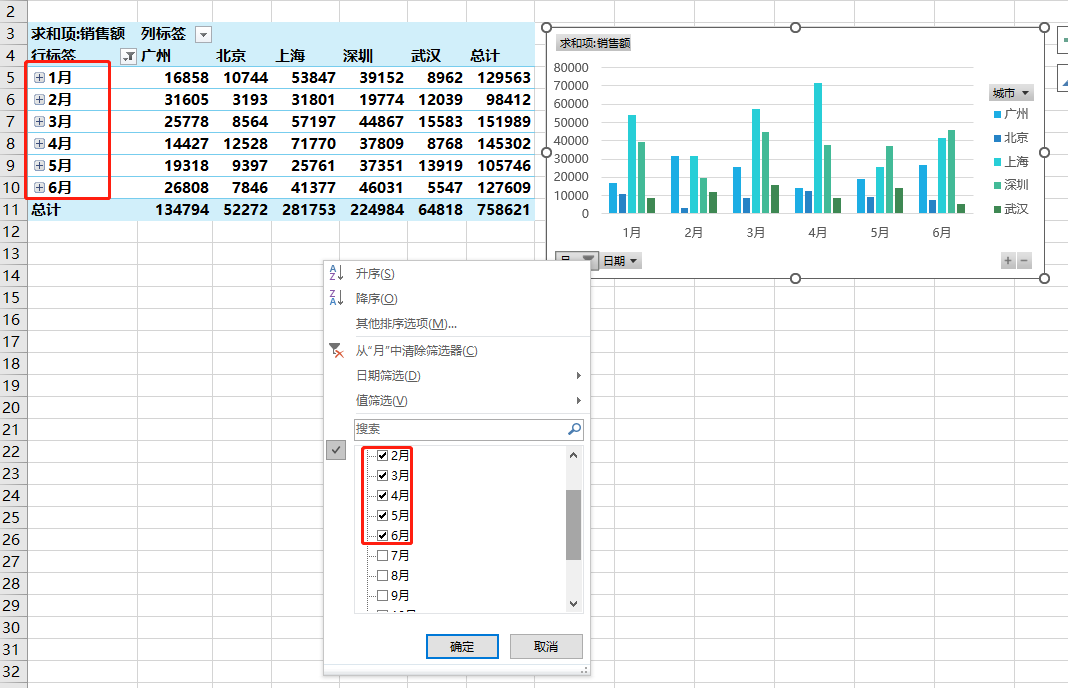The width and height of the screenshot is (1068, 688).
Task: Click the plus expand-field button on the chart
Action: pos(1008,261)
